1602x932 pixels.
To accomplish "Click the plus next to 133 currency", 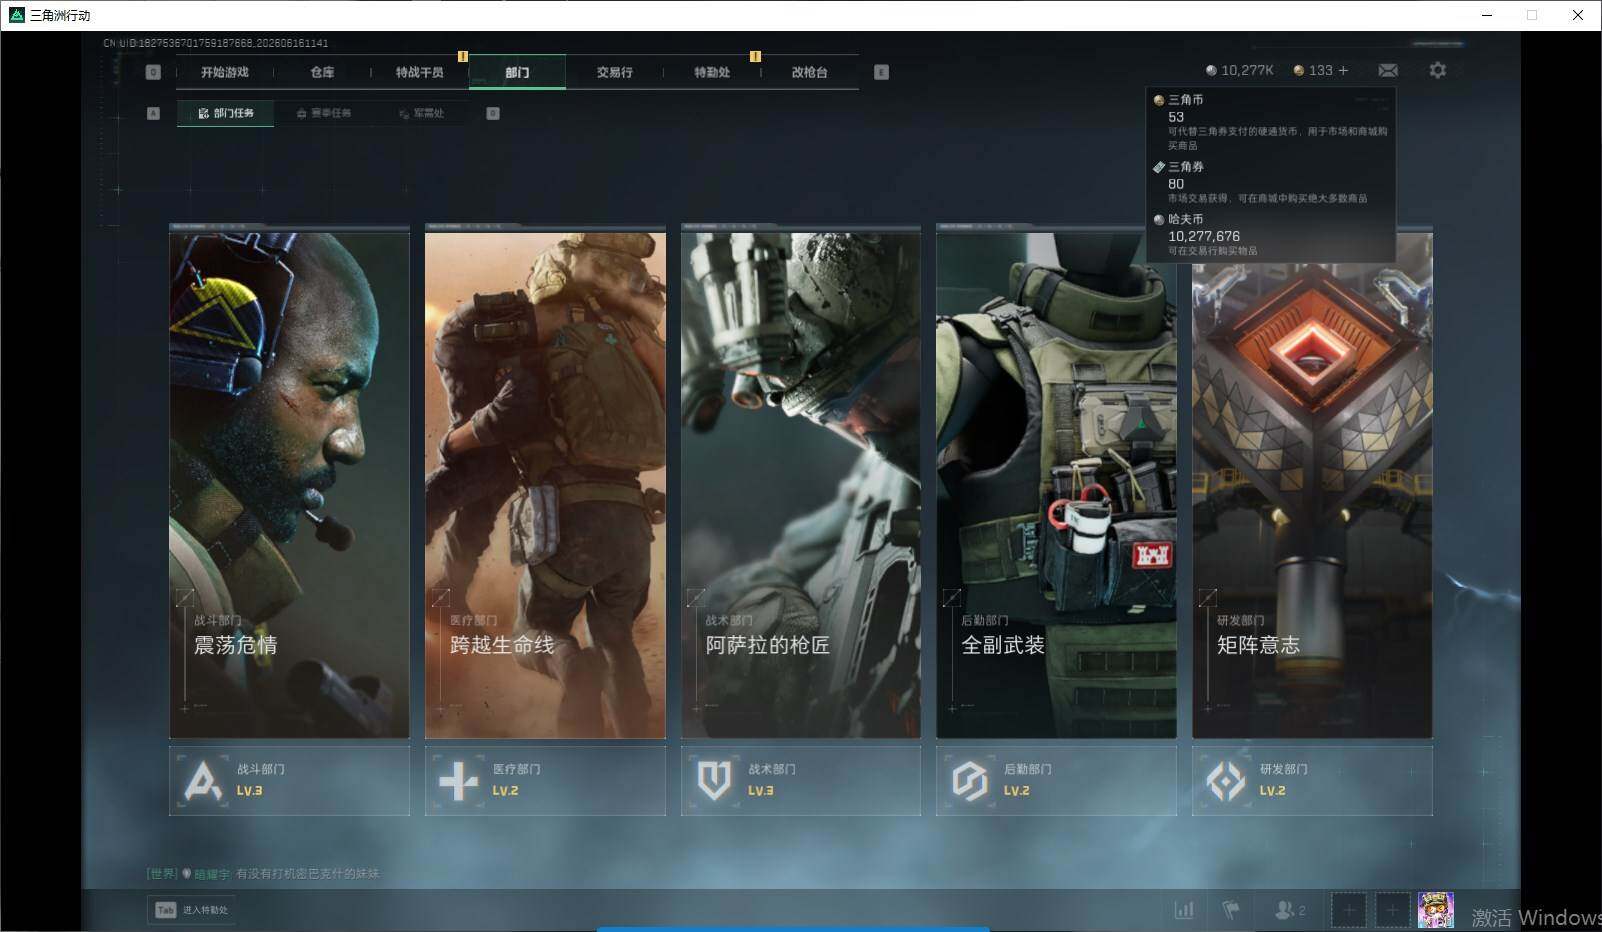I will coord(1343,70).
